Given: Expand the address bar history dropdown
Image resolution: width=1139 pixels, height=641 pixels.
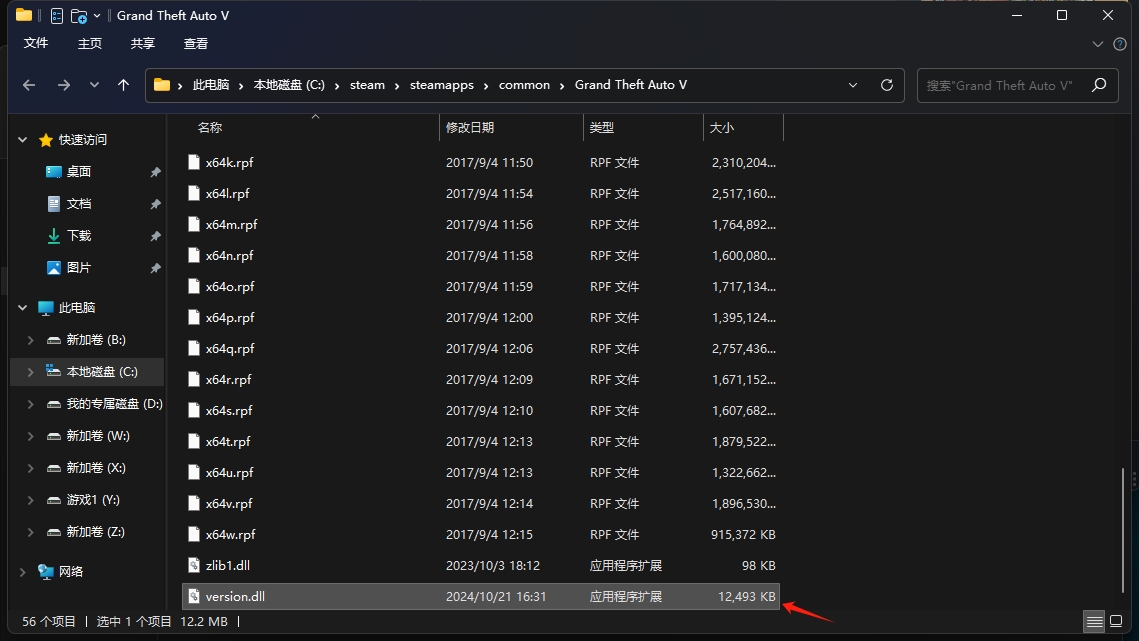Looking at the screenshot, I should pyautogui.click(x=853, y=85).
